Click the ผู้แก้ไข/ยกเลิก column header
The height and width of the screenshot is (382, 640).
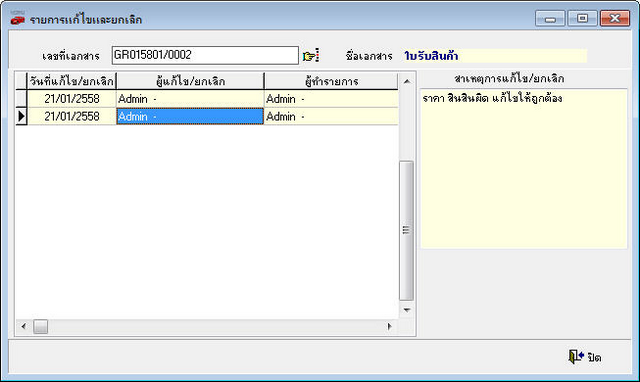pyautogui.click(x=190, y=81)
